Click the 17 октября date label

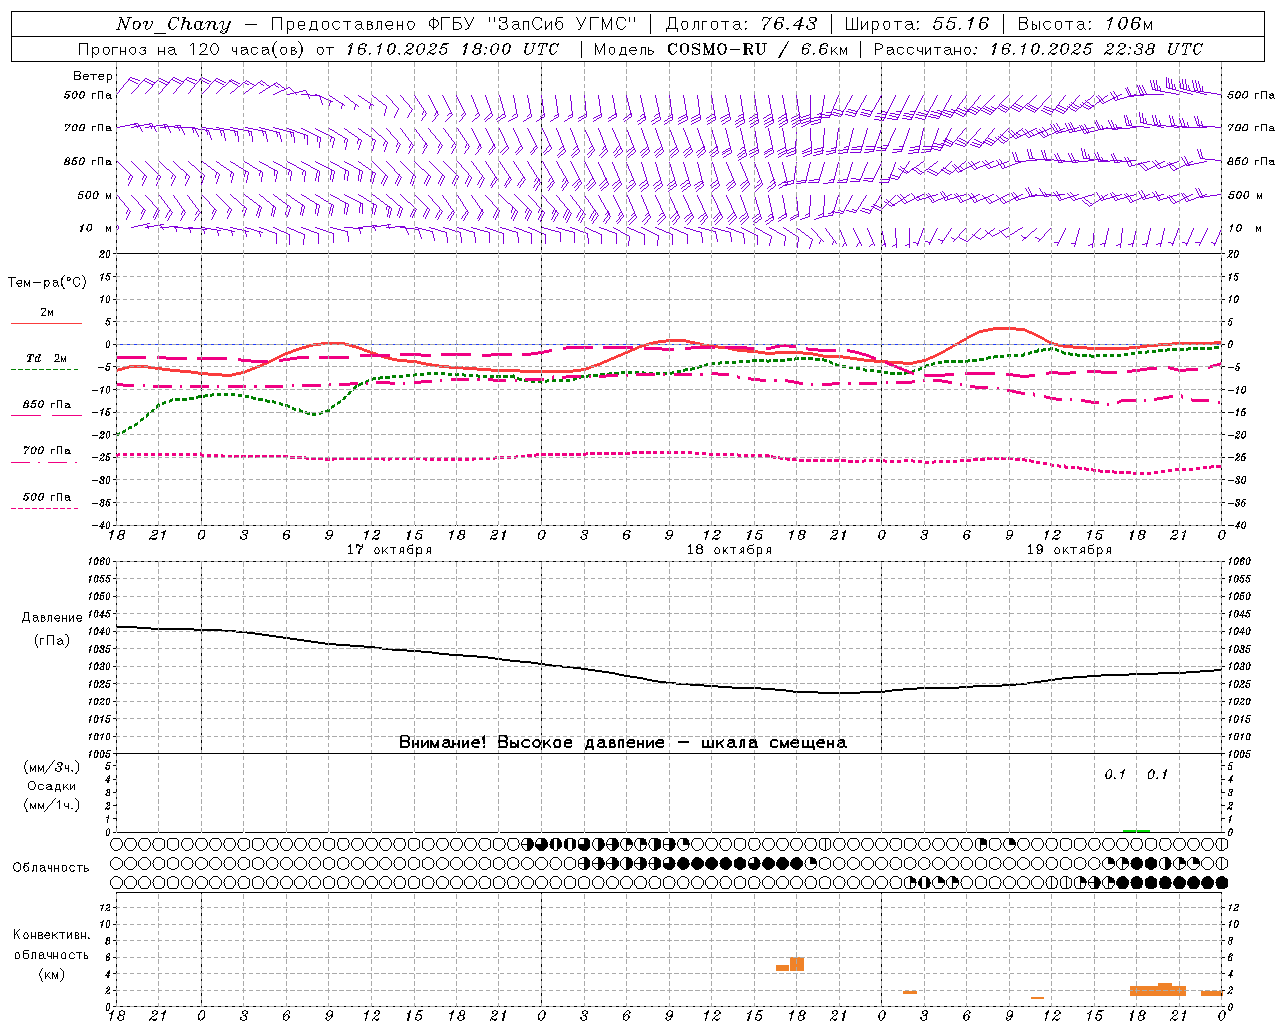tap(389, 549)
